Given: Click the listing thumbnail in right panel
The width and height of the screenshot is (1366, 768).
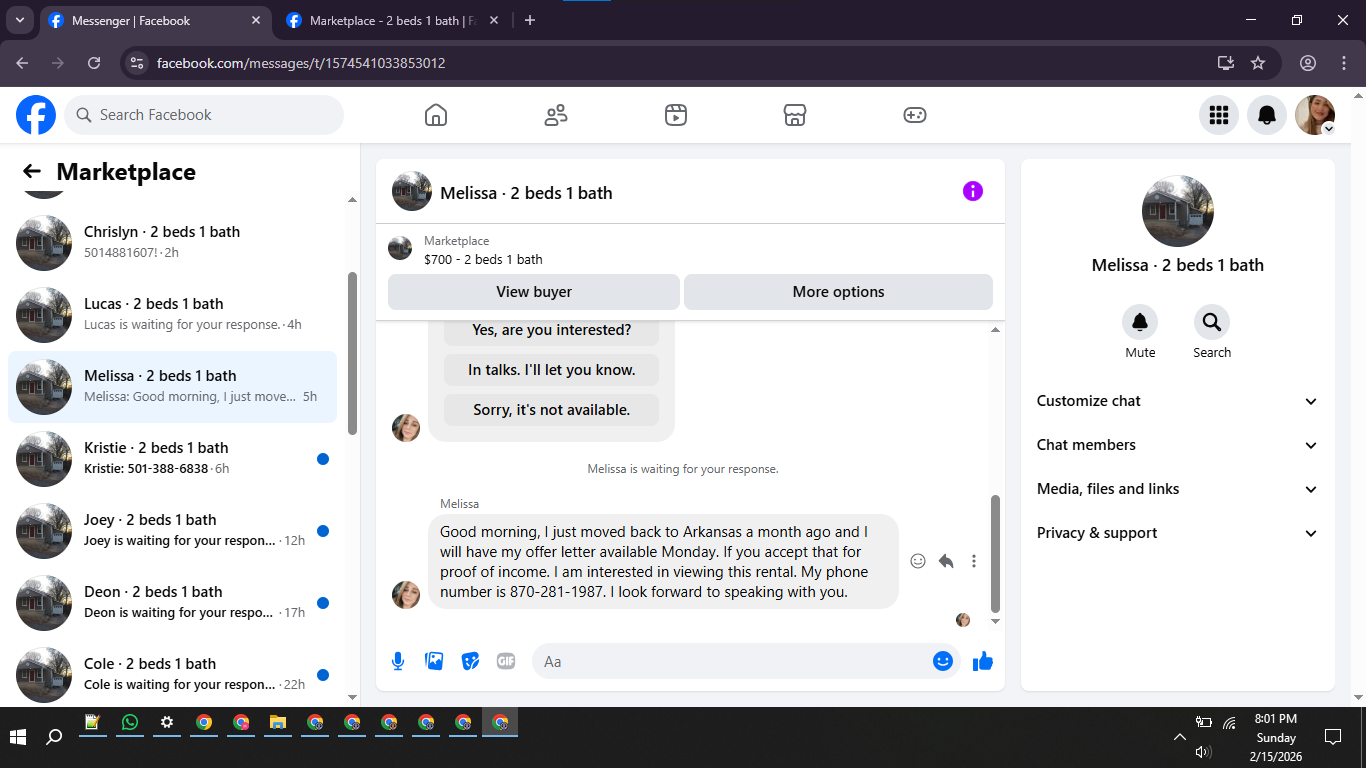Looking at the screenshot, I should click(1178, 211).
